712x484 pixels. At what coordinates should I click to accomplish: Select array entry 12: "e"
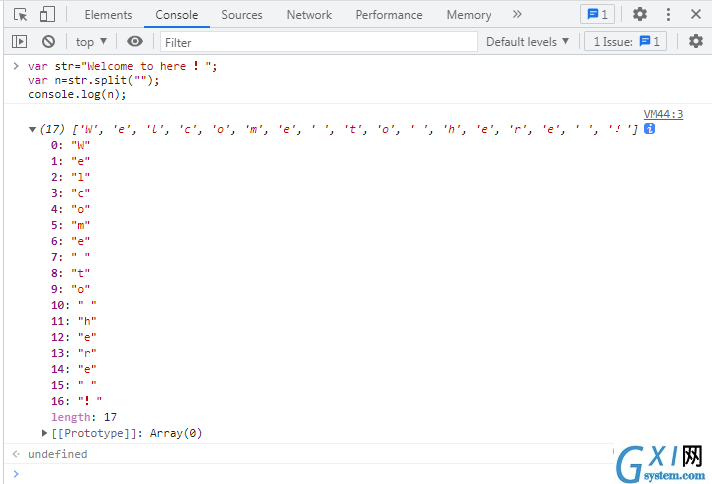74,337
